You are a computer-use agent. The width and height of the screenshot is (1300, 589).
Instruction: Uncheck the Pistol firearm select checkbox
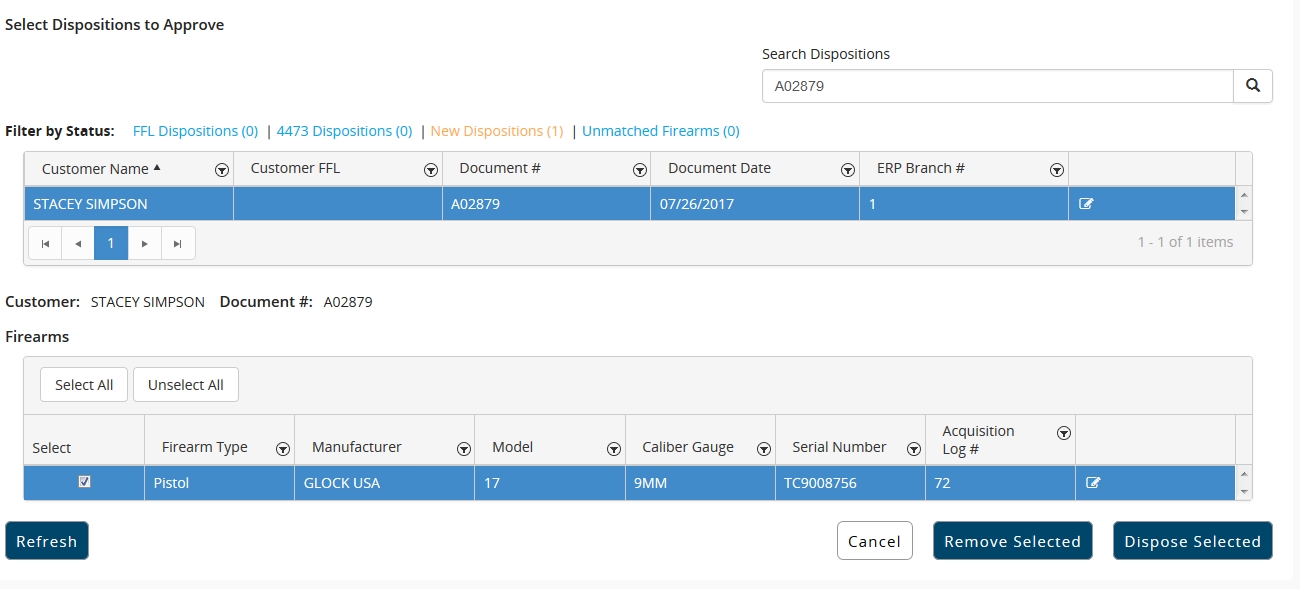click(84, 482)
